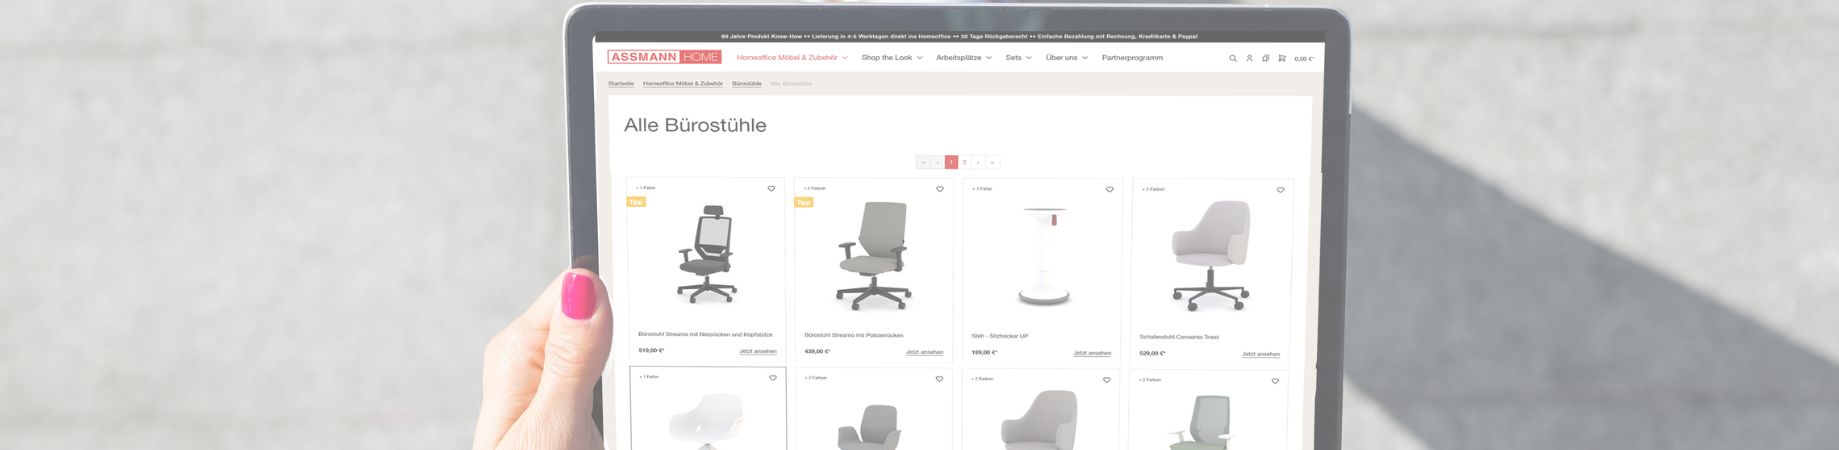The width and height of the screenshot is (1839, 450).
Task: Open the Steh-Sitzhocker UP product image
Action: pos(1042,255)
